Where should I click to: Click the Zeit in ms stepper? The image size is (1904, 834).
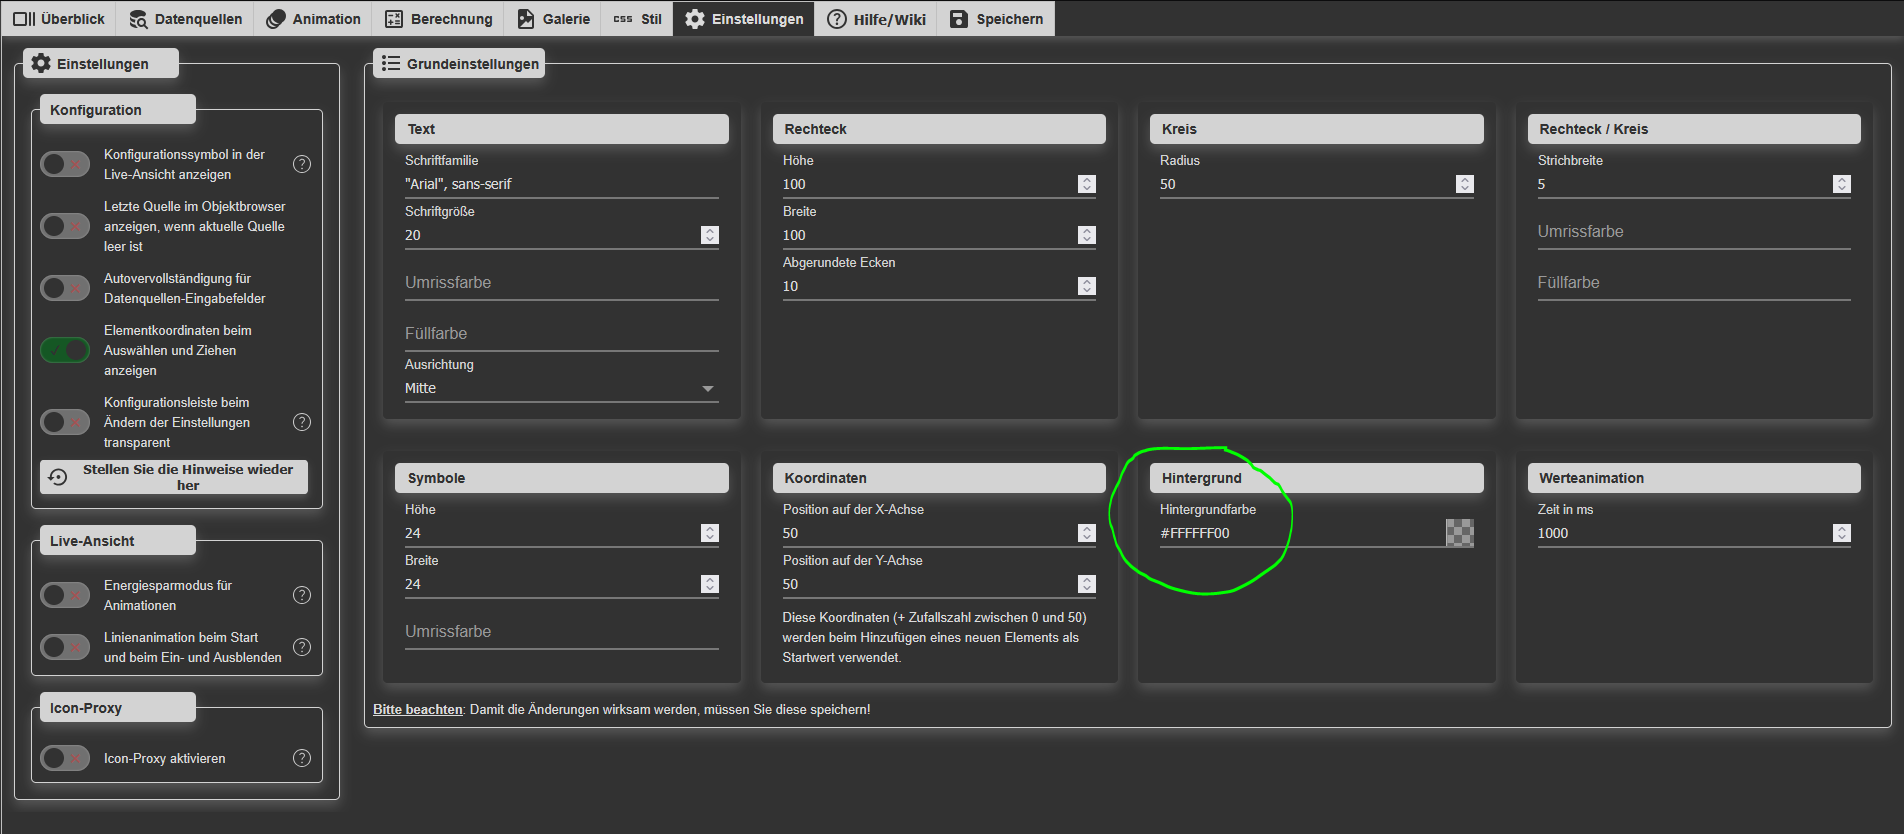[x=1842, y=533]
